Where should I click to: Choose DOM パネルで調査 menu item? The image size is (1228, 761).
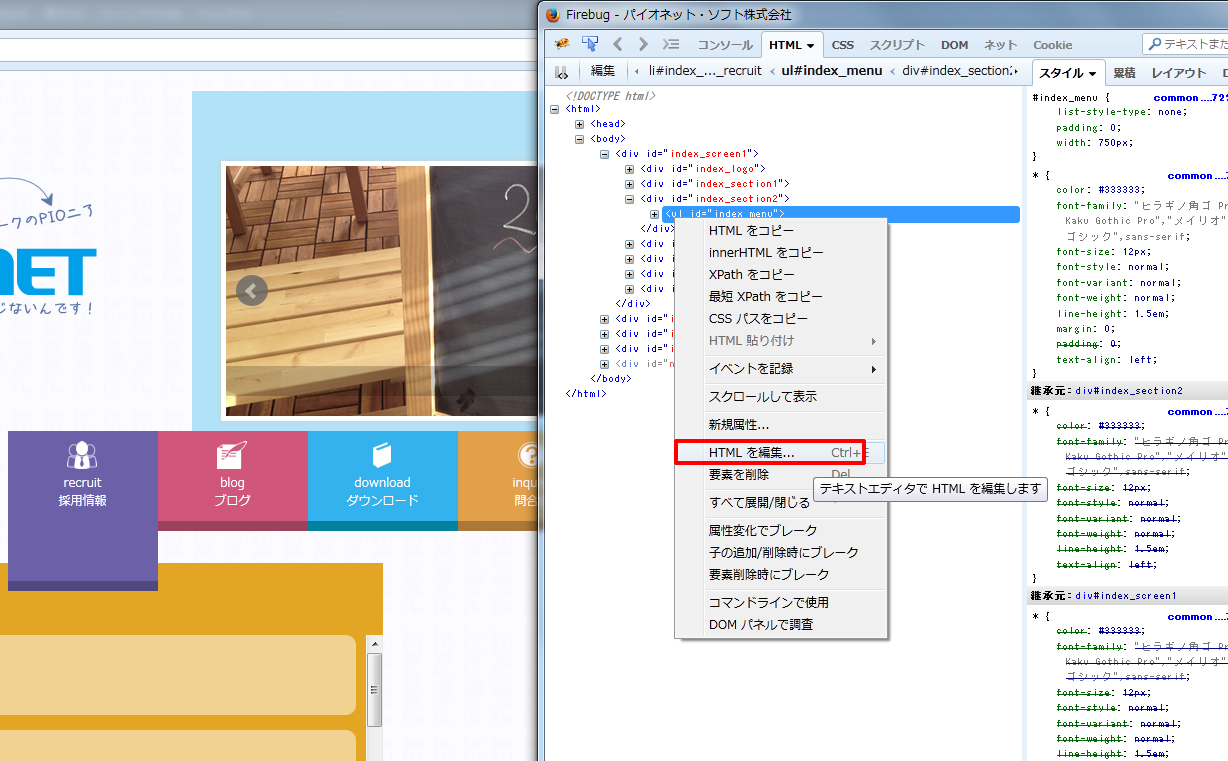click(x=781, y=625)
